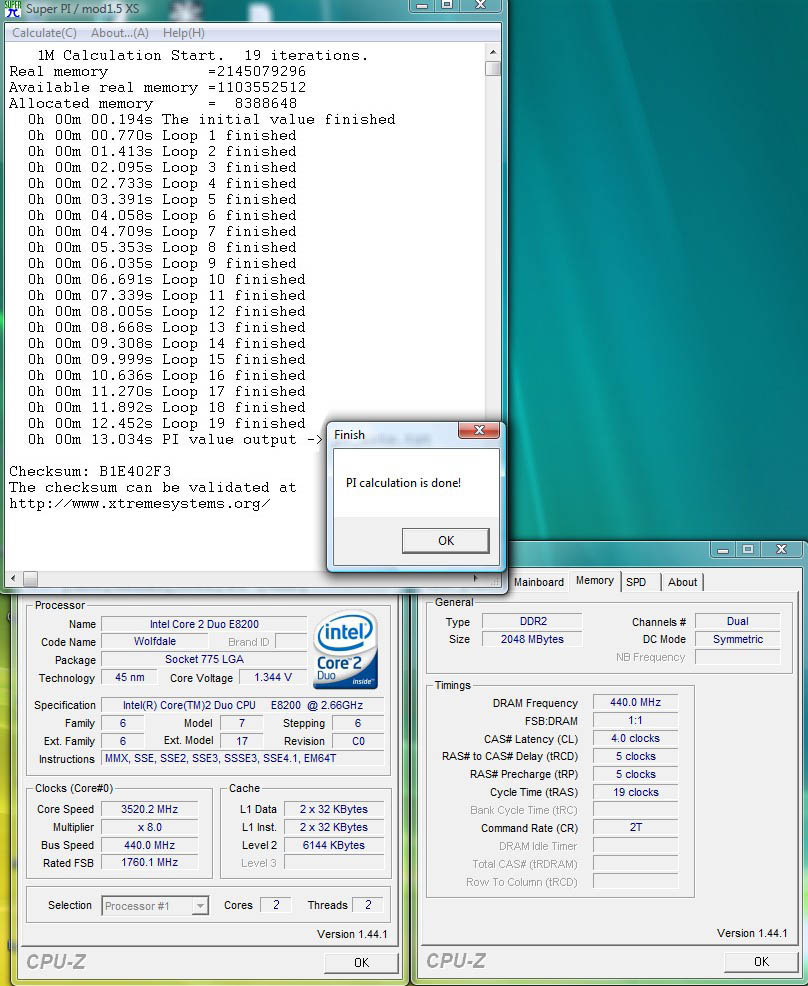
Task: Click the Intel Core 2 Duo logo
Action: coord(346,650)
